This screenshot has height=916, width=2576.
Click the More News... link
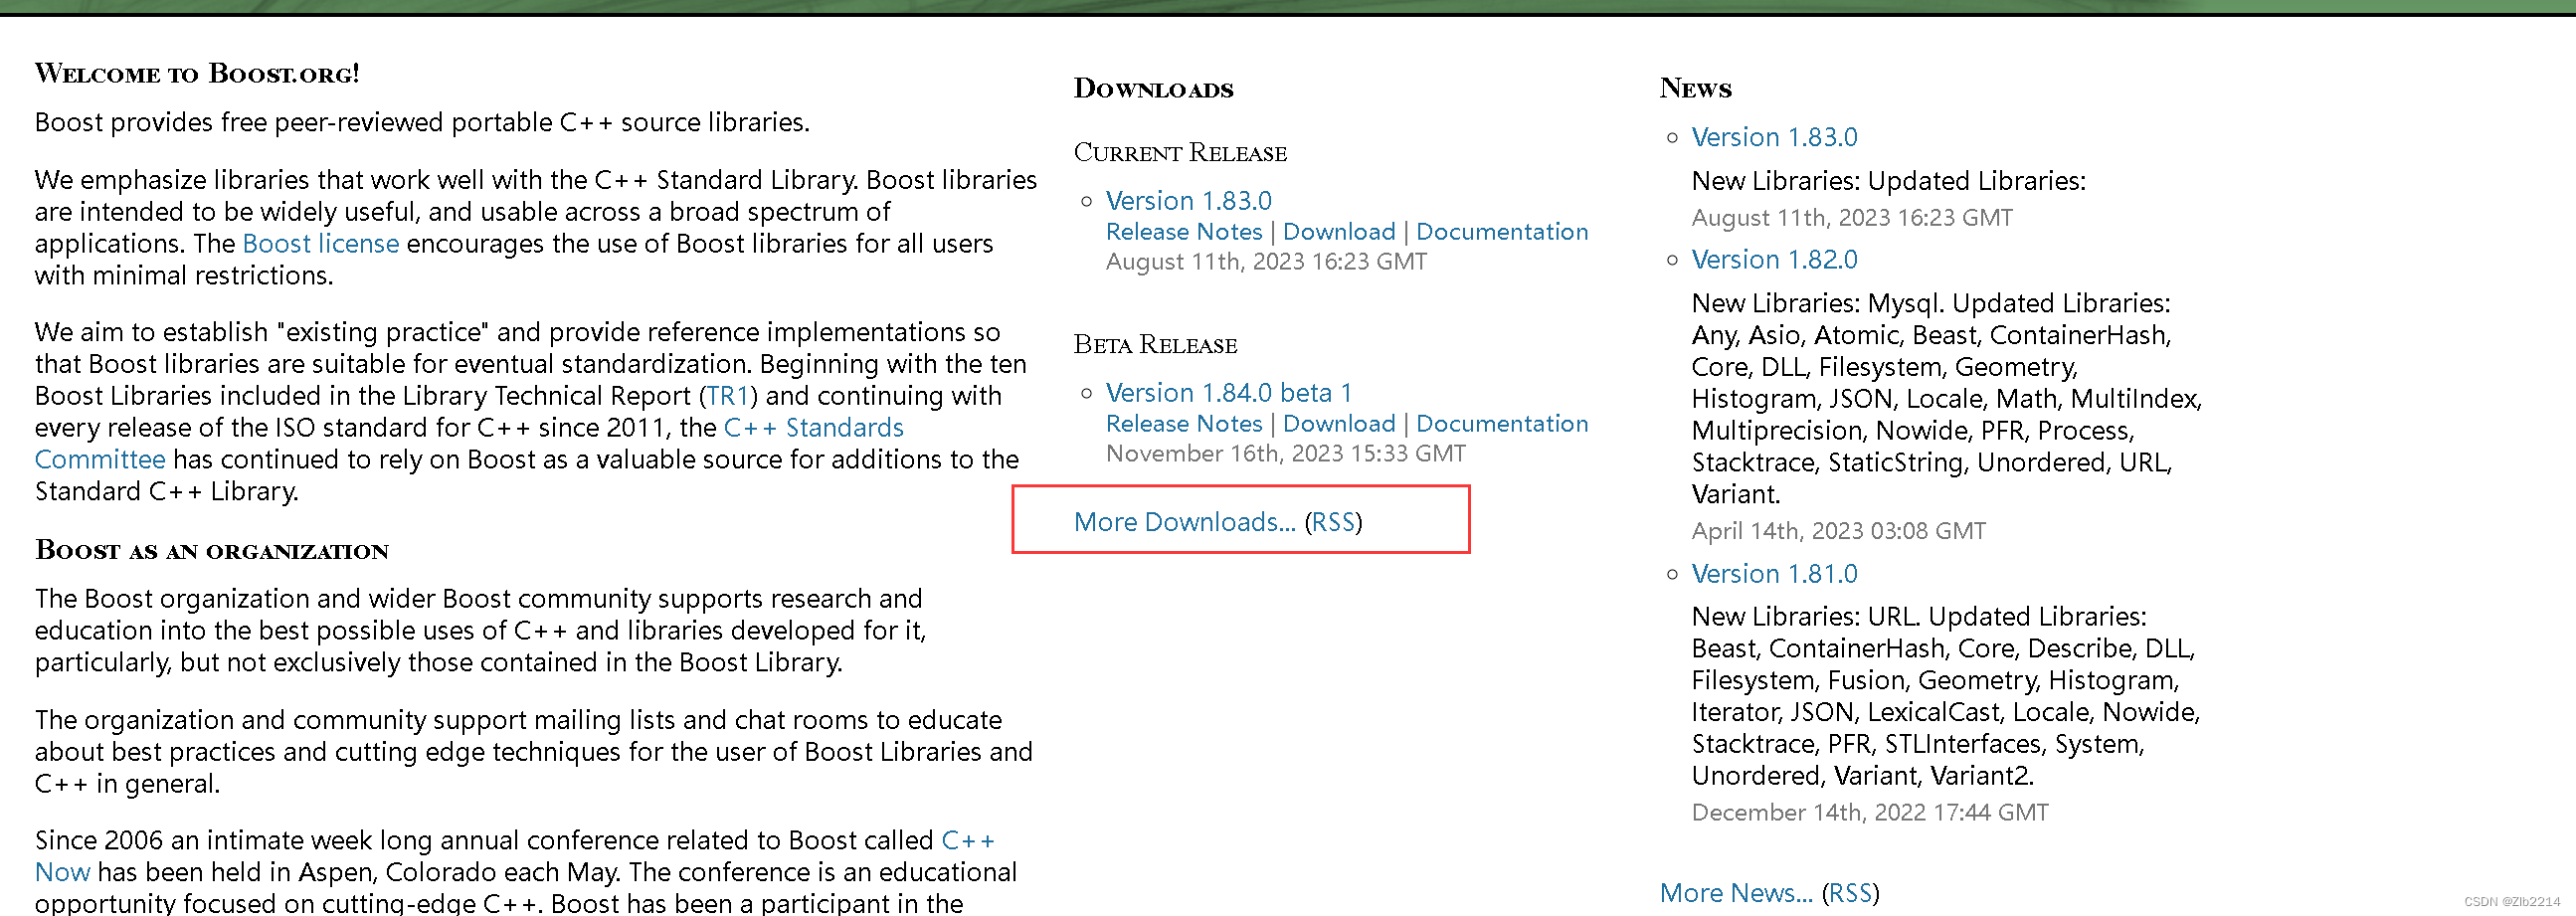[x=1736, y=893]
